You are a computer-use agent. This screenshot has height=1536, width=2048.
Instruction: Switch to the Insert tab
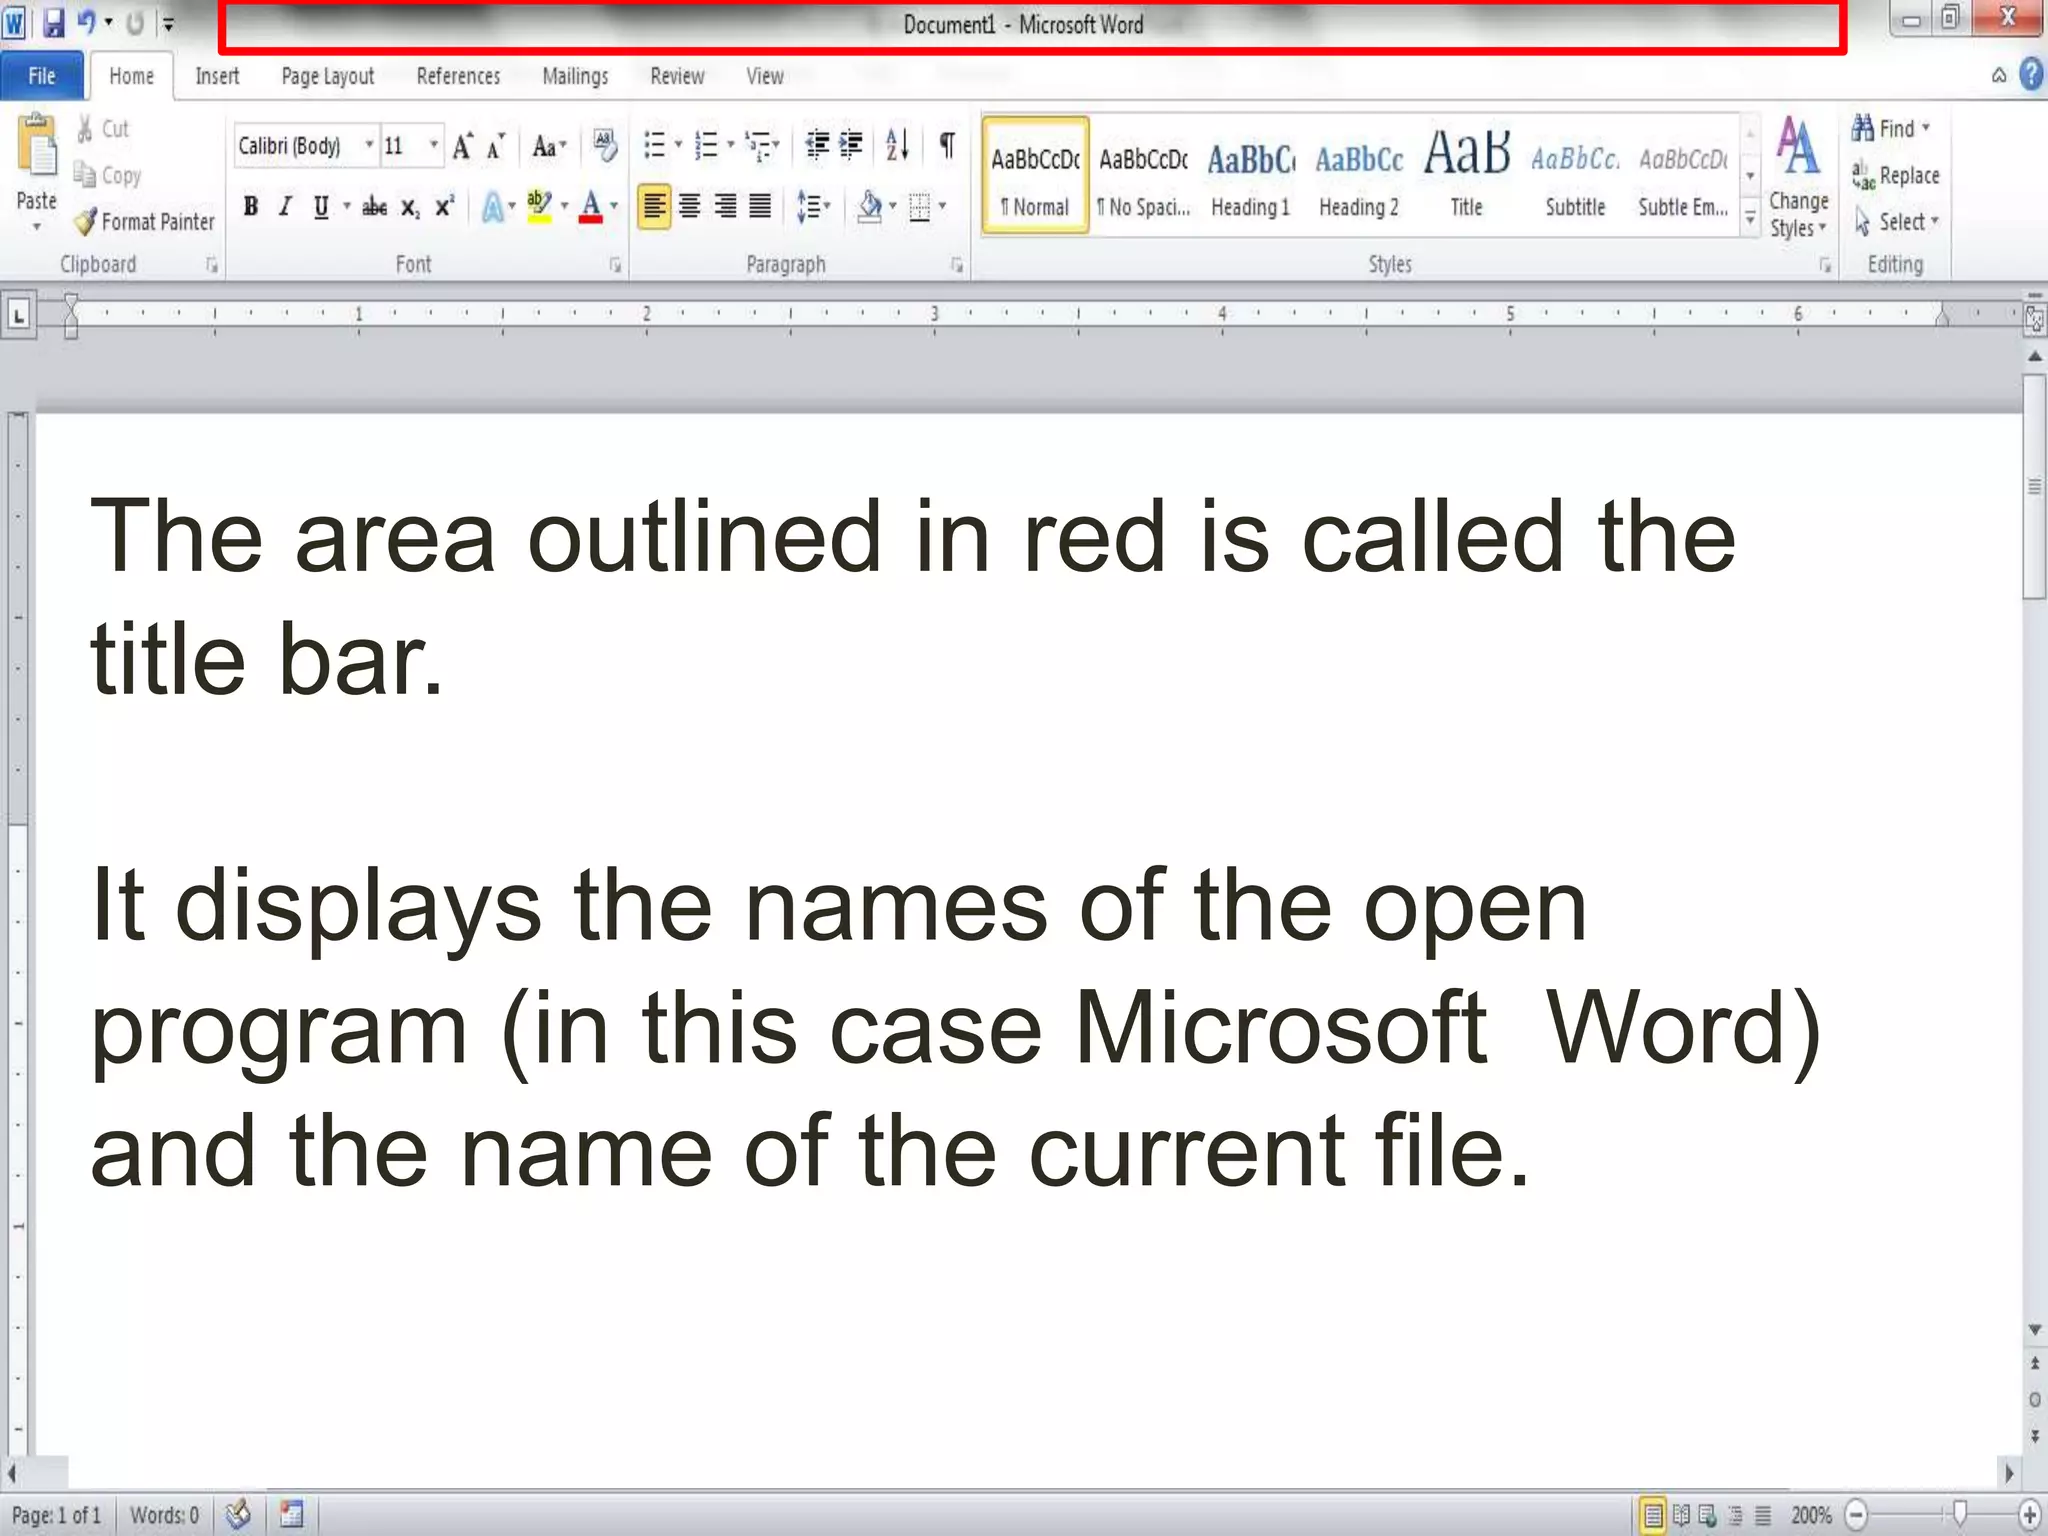(217, 77)
